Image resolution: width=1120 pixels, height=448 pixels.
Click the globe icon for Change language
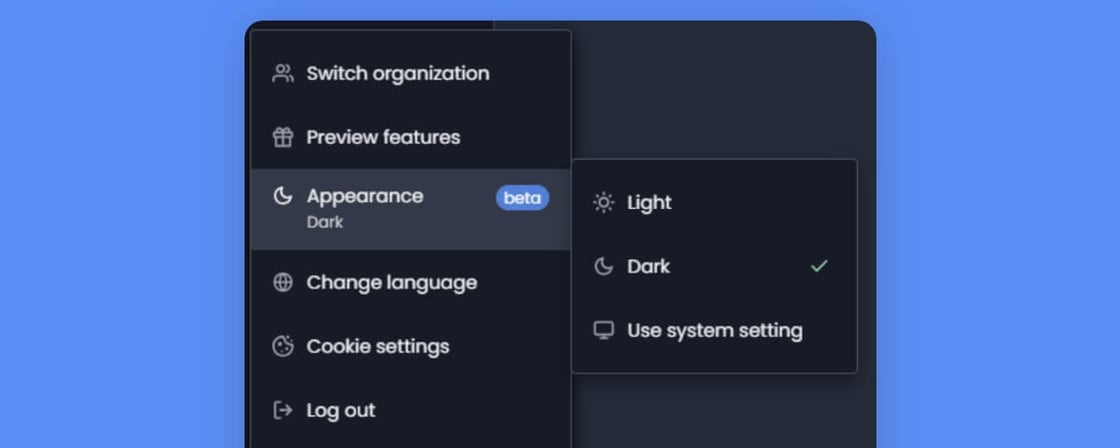click(x=283, y=282)
